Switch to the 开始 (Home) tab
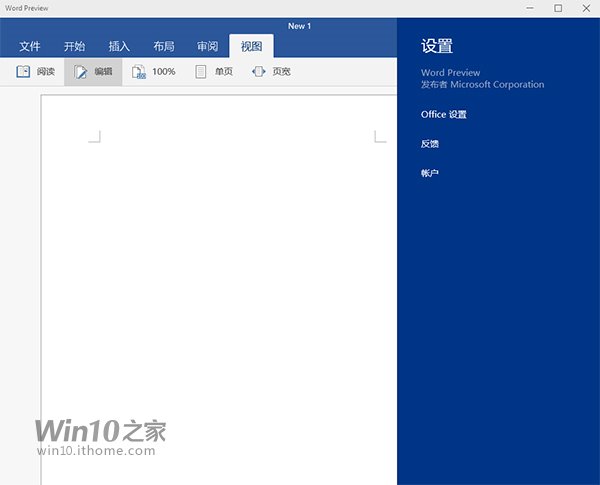 pyautogui.click(x=74, y=46)
